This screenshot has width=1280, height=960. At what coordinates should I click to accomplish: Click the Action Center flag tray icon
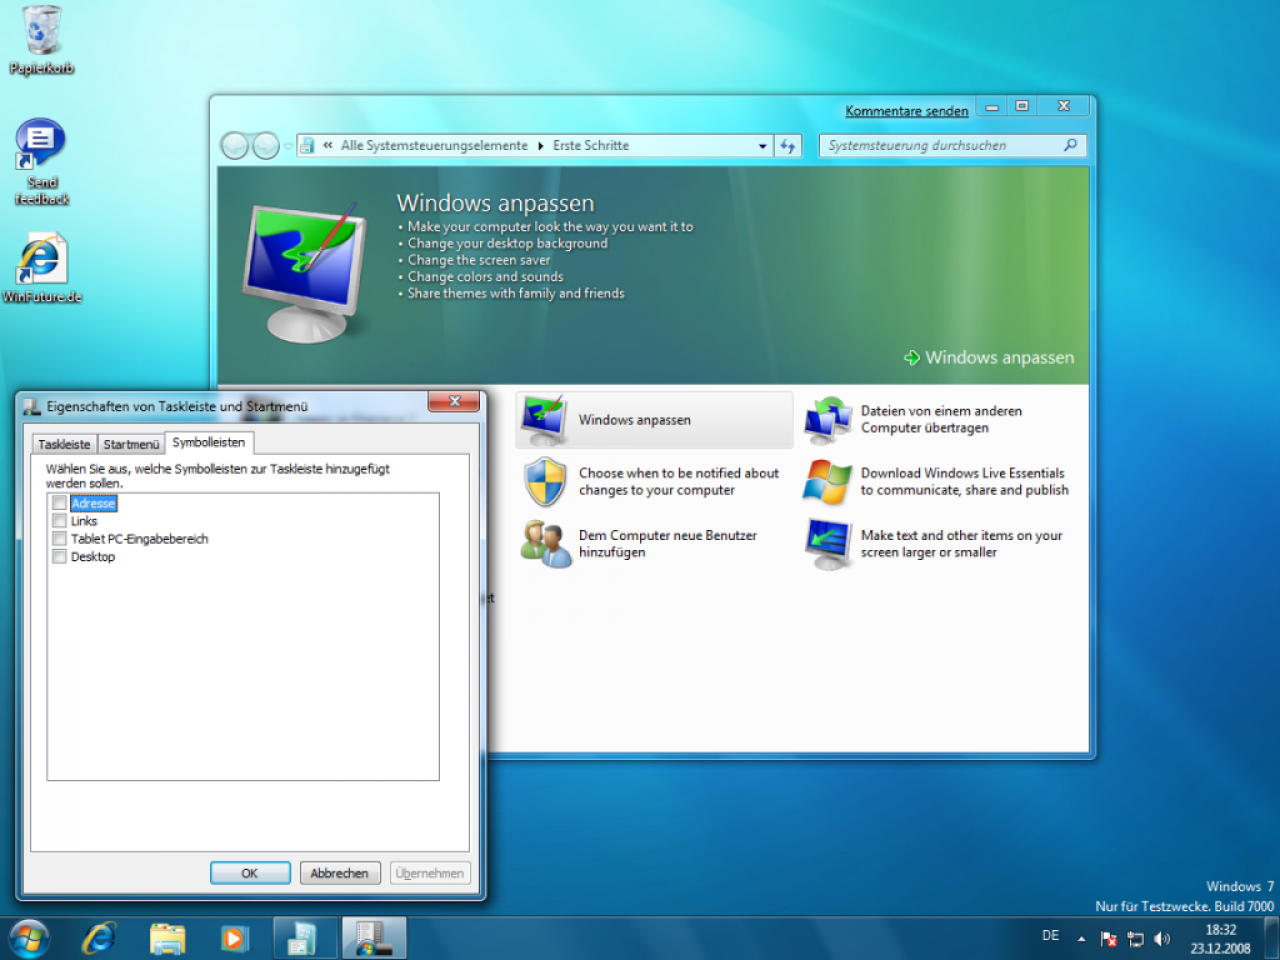pos(1108,939)
